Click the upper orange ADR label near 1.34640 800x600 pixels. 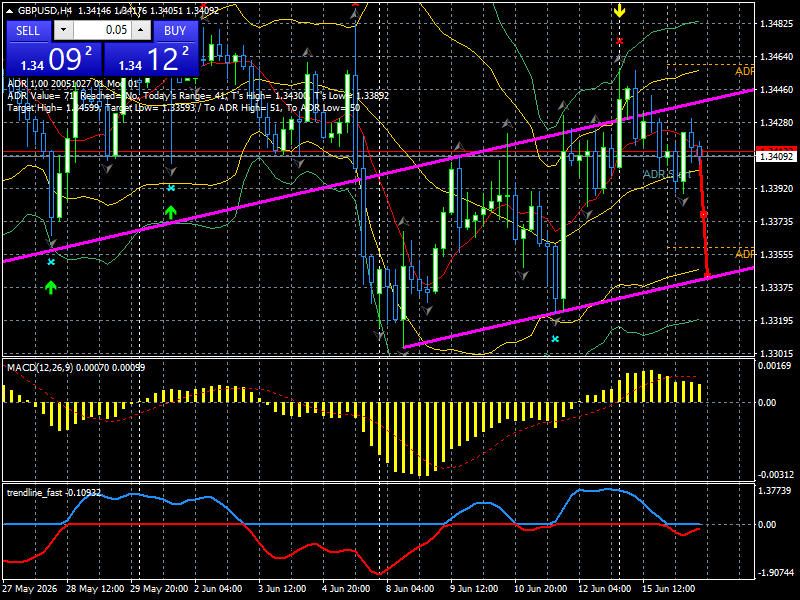pos(744,71)
